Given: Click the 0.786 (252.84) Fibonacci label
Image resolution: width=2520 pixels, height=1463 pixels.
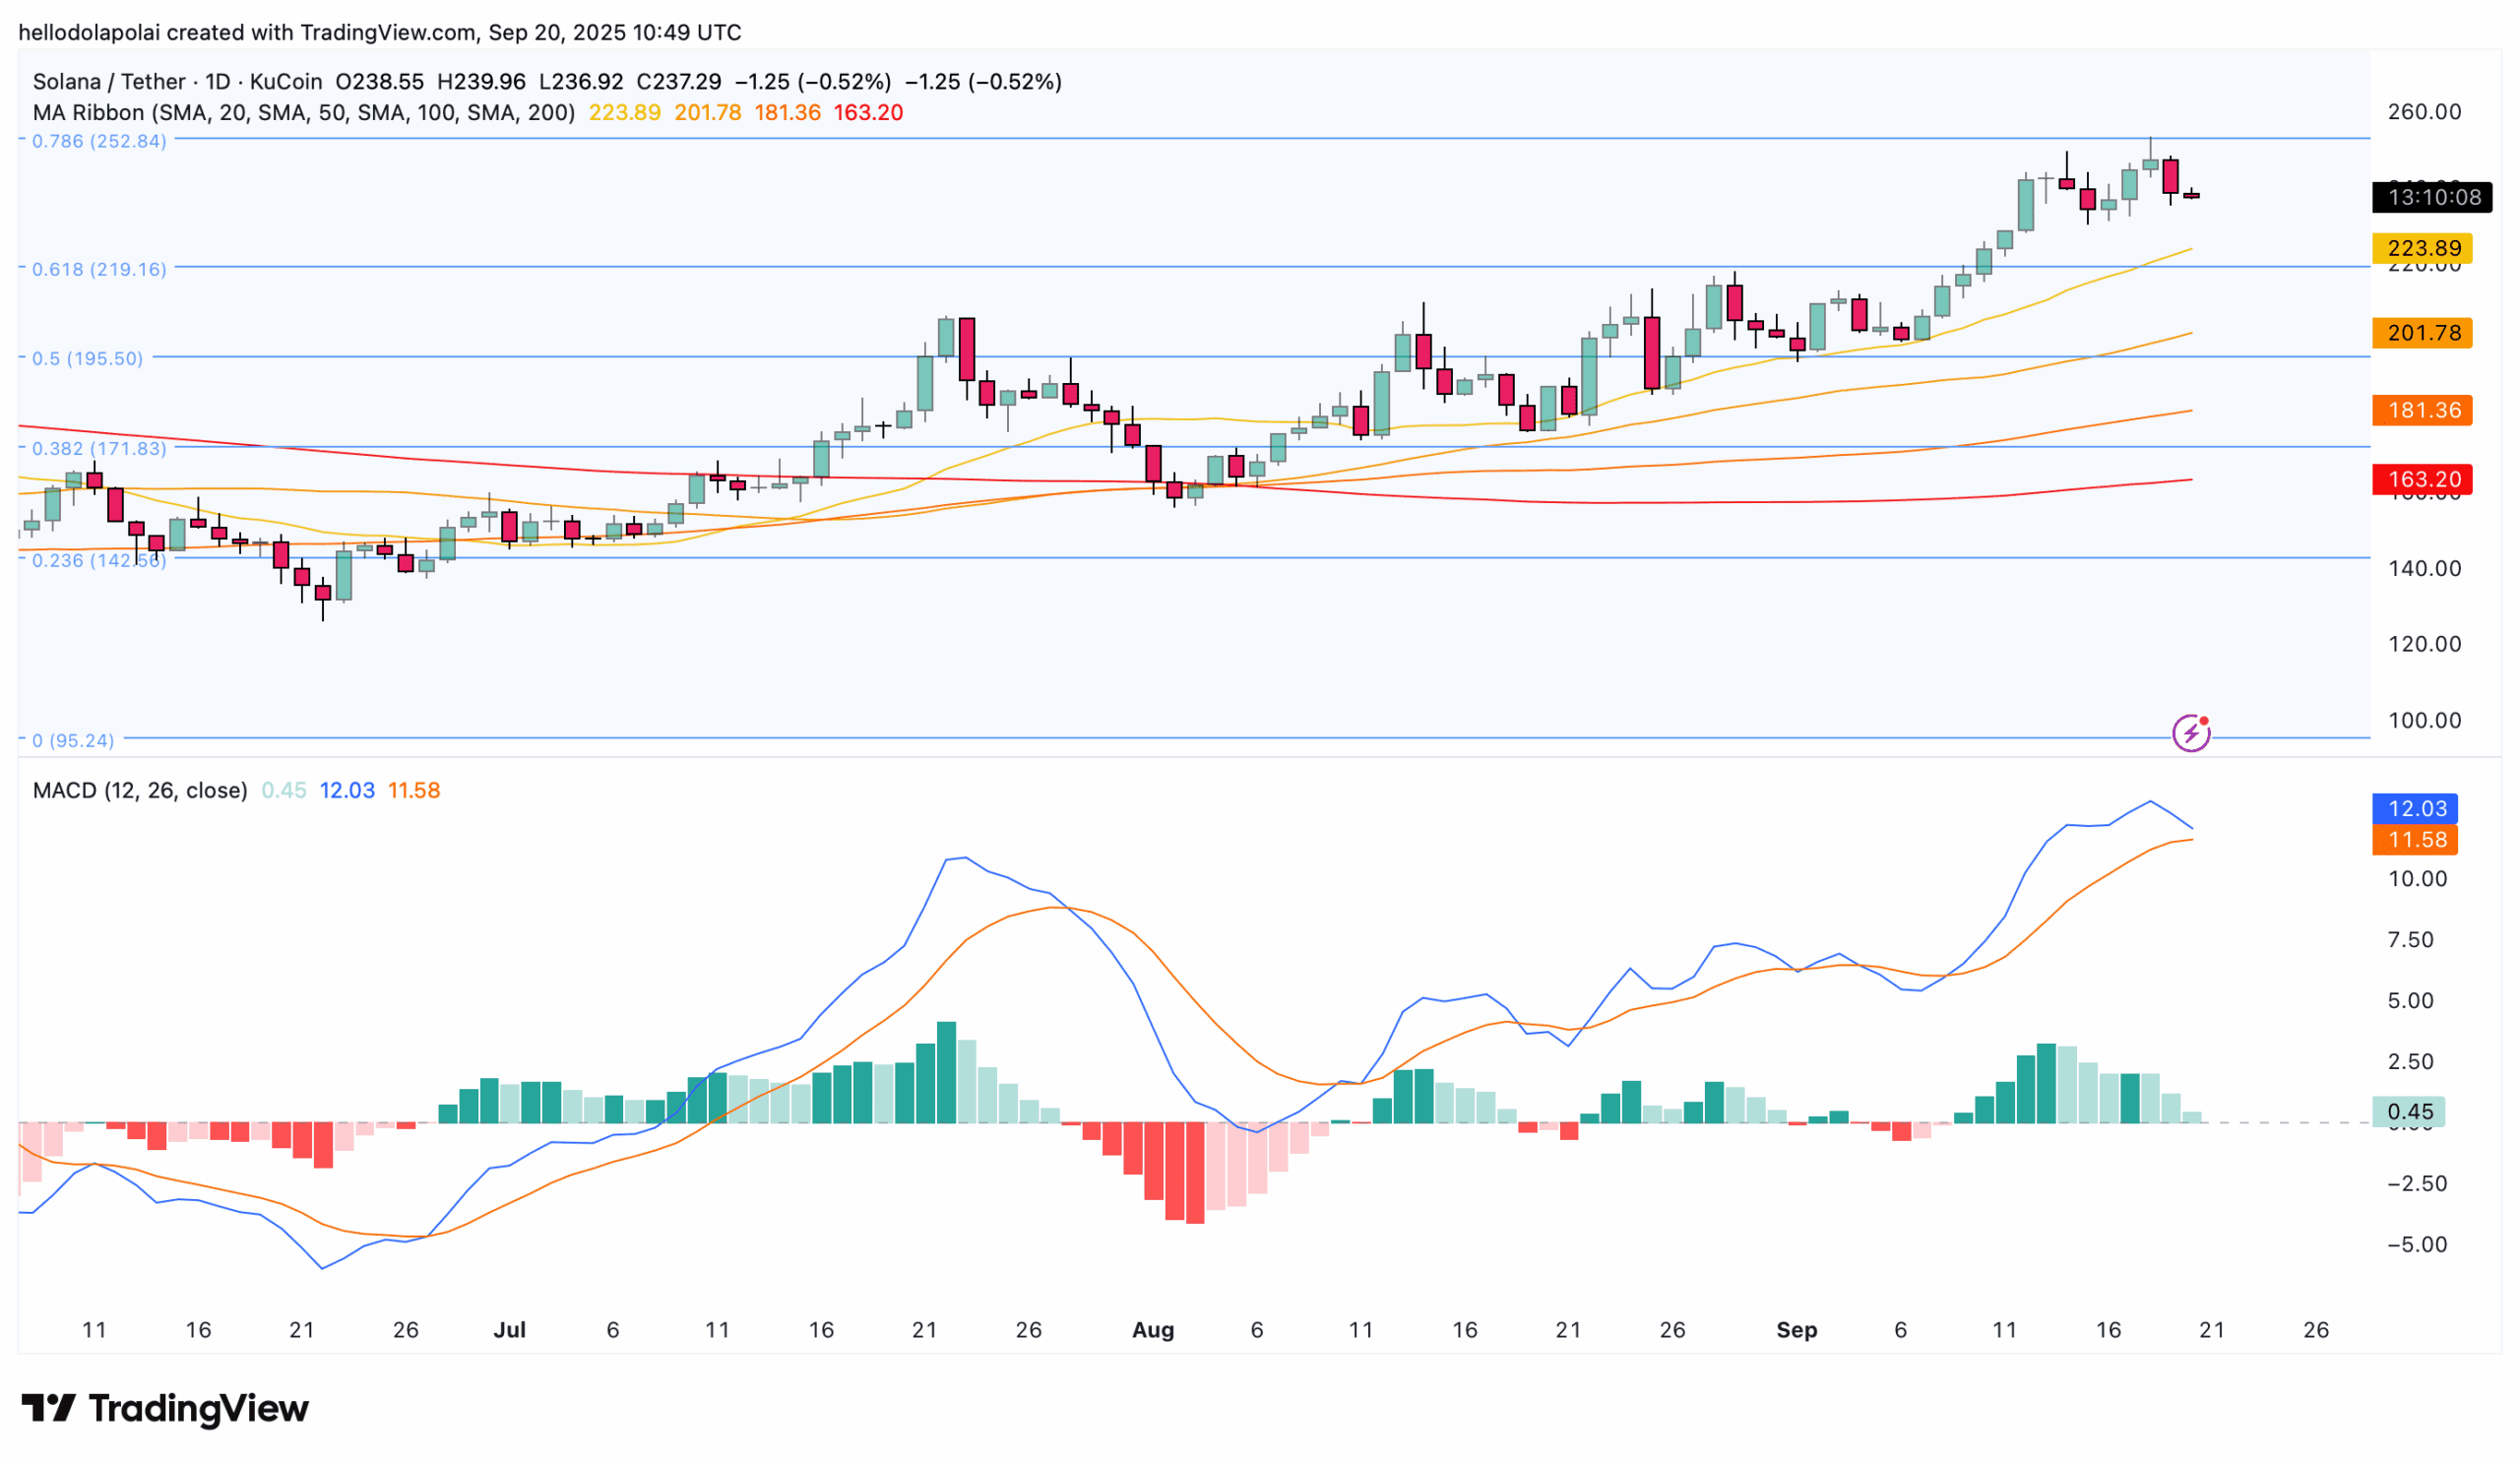Looking at the screenshot, I should point(99,141).
